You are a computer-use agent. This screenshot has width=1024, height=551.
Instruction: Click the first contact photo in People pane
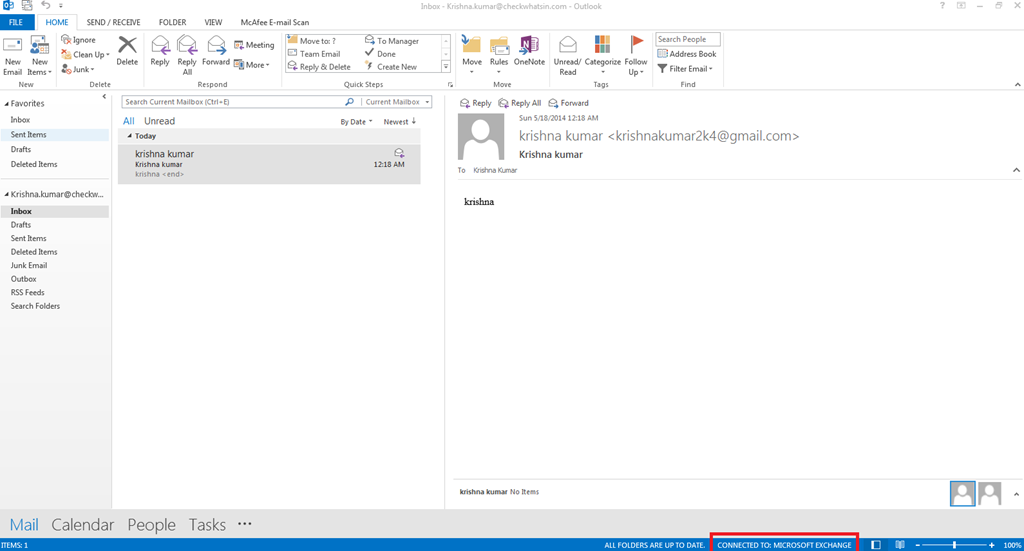(x=963, y=494)
